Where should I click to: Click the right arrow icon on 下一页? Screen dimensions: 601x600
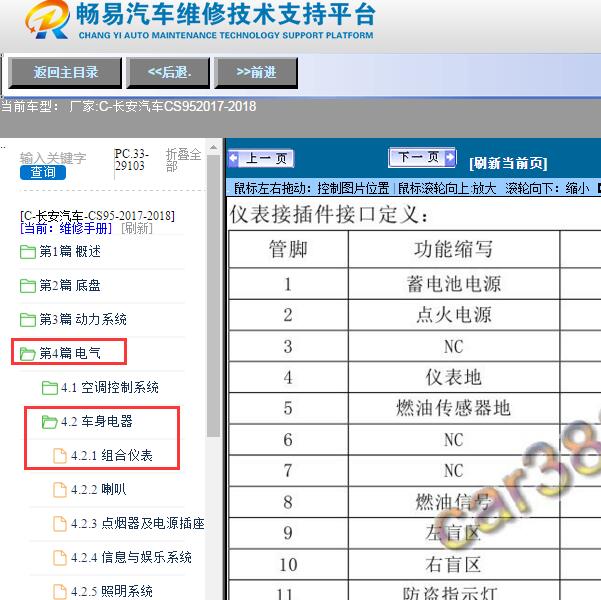pos(450,157)
